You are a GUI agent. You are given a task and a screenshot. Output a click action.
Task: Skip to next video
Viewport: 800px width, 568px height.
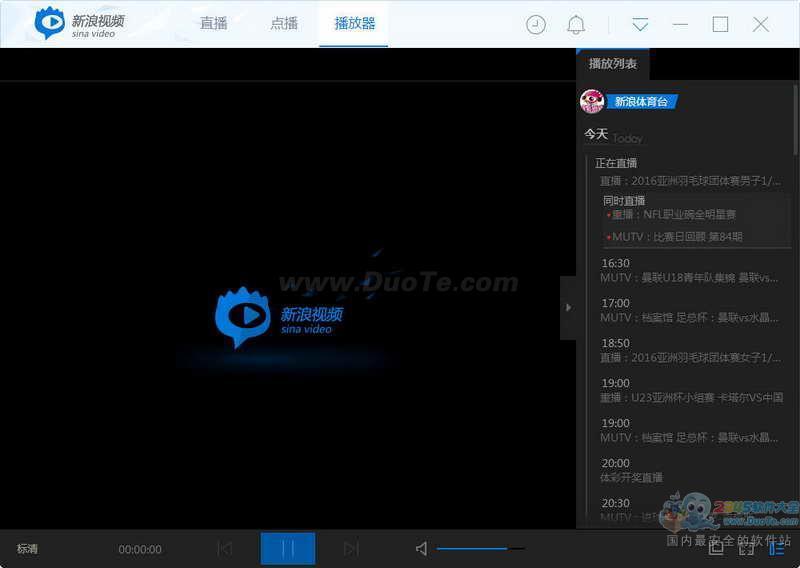point(351,548)
